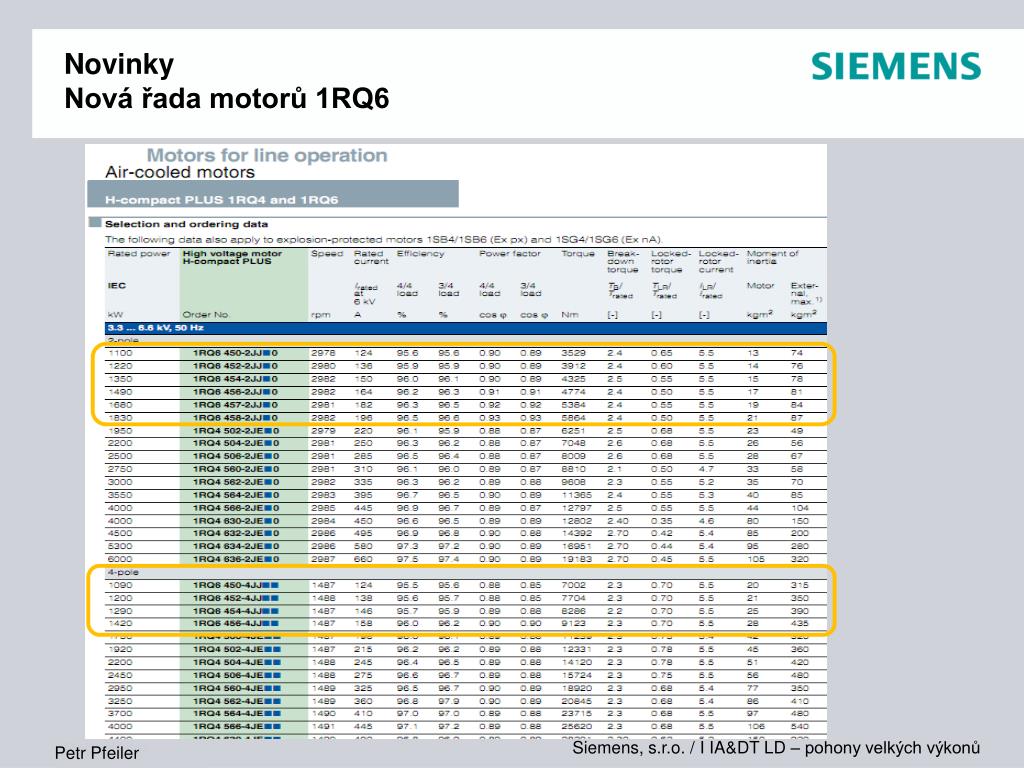Viewport: 1024px width, 768px height.
Task: Click the sentence starting "The following data also apply"
Action: (x=384, y=240)
